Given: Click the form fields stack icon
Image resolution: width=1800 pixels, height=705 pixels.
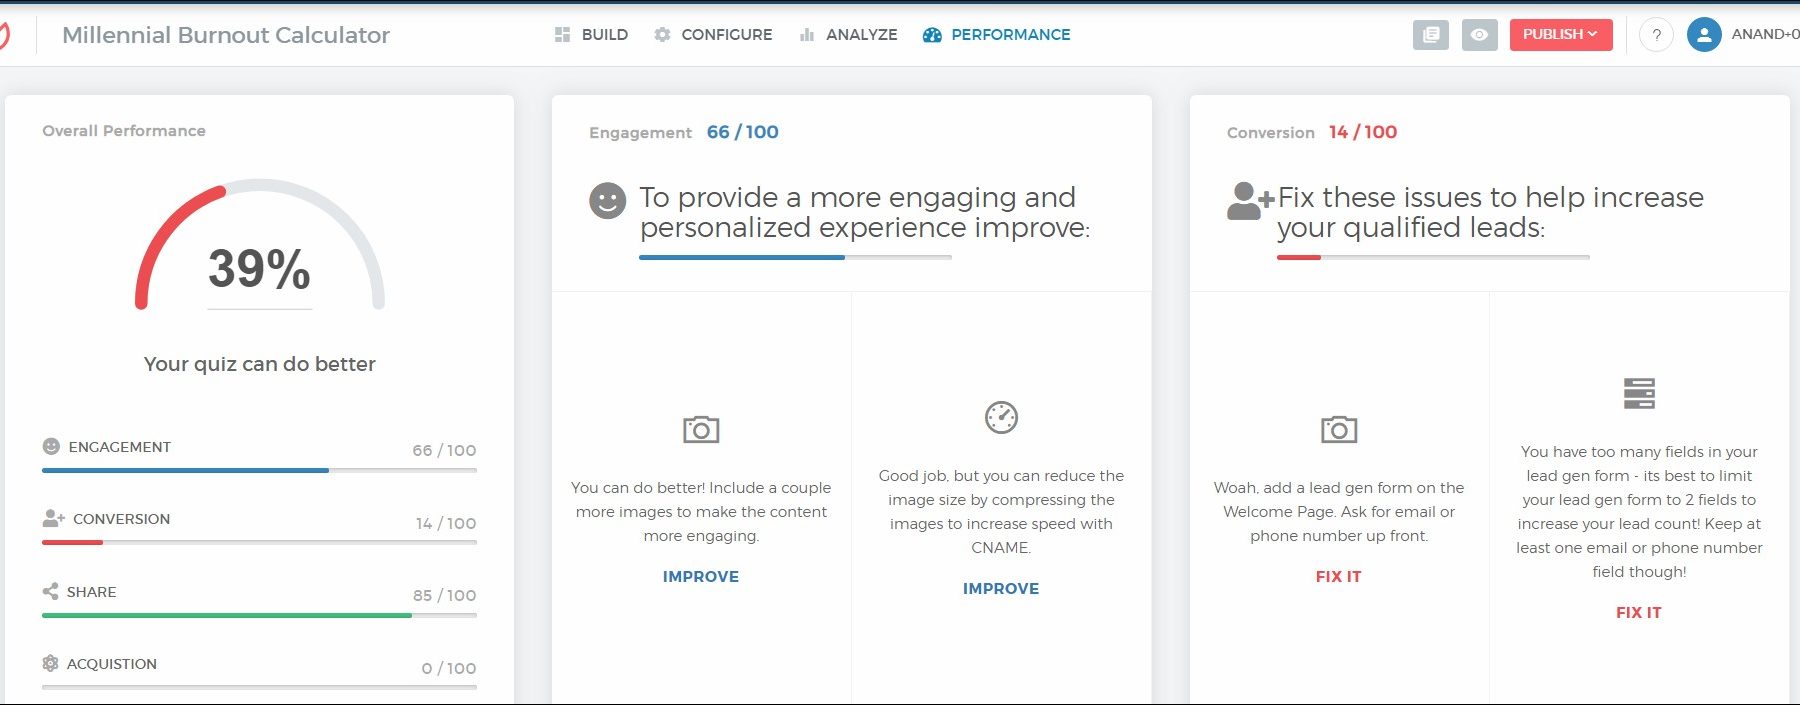Looking at the screenshot, I should tap(1639, 393).
